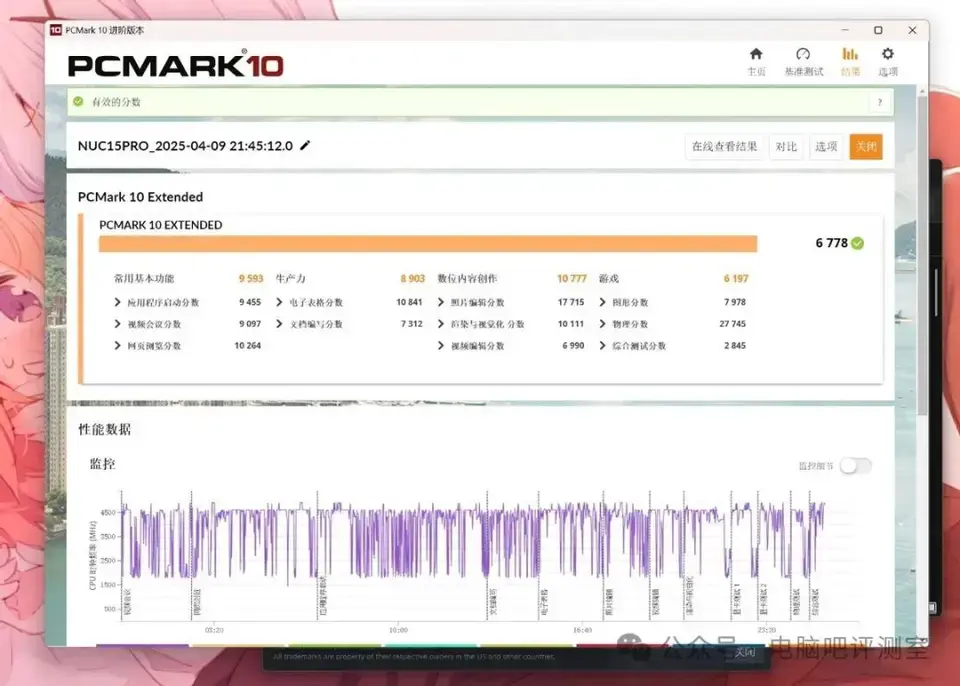This screenshot has width=960, height=686.
Task: Click the 选项 button beside 对比
Action: tap(826, 146)
